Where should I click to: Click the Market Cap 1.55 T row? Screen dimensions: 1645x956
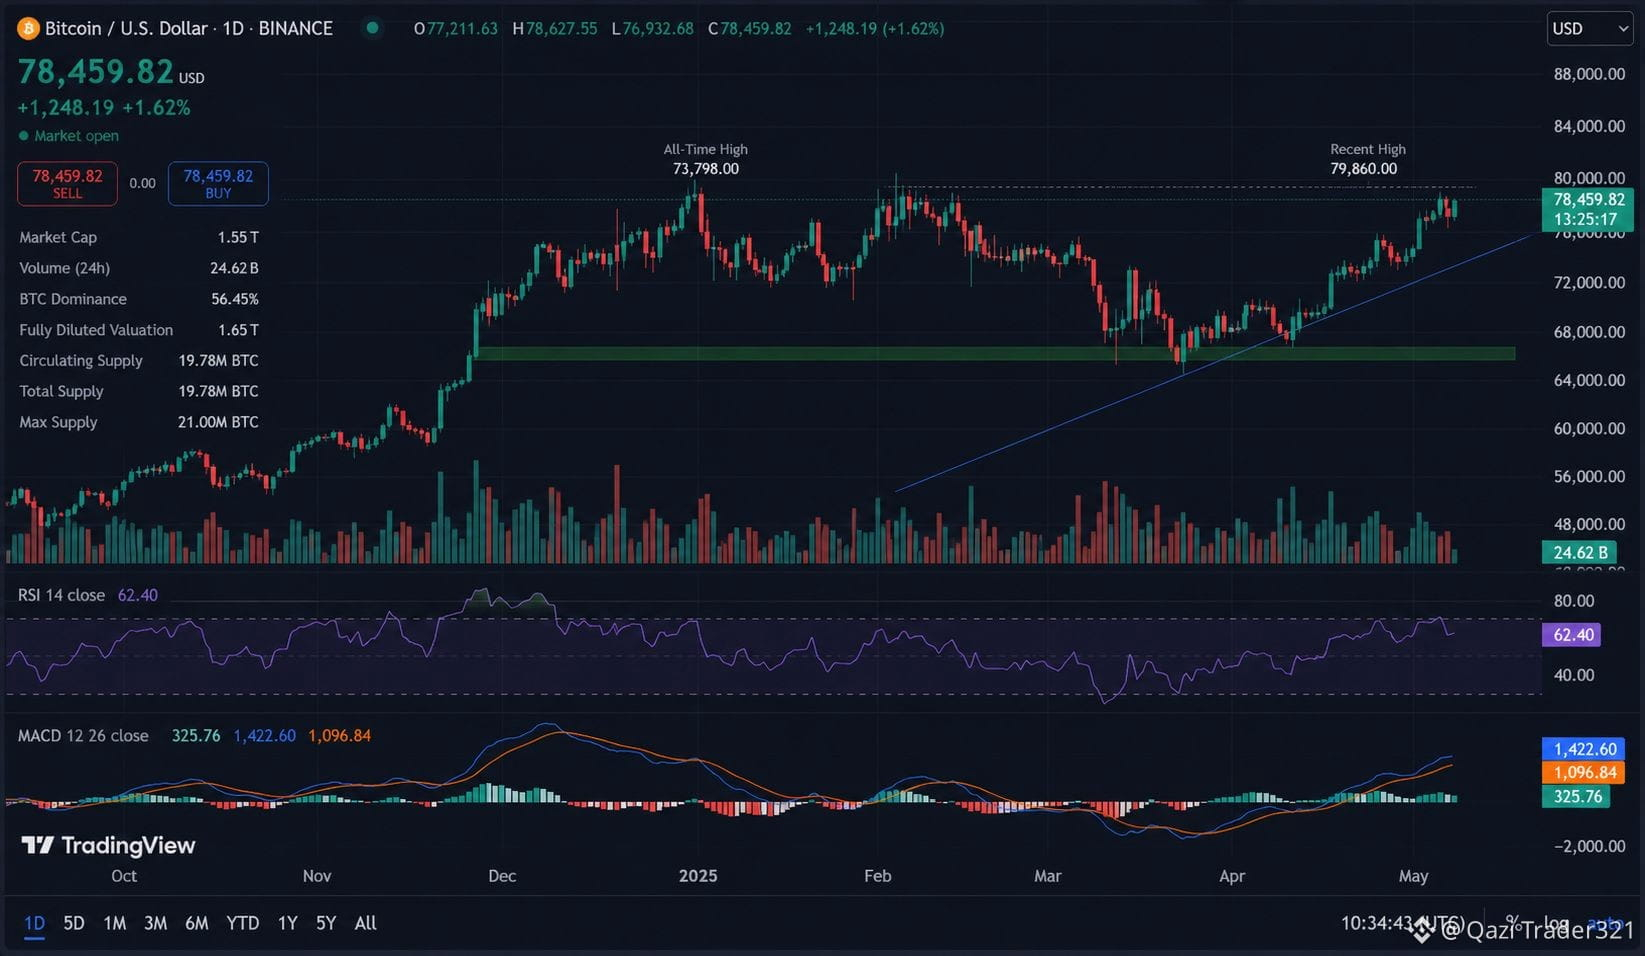[x=139, y=237]
